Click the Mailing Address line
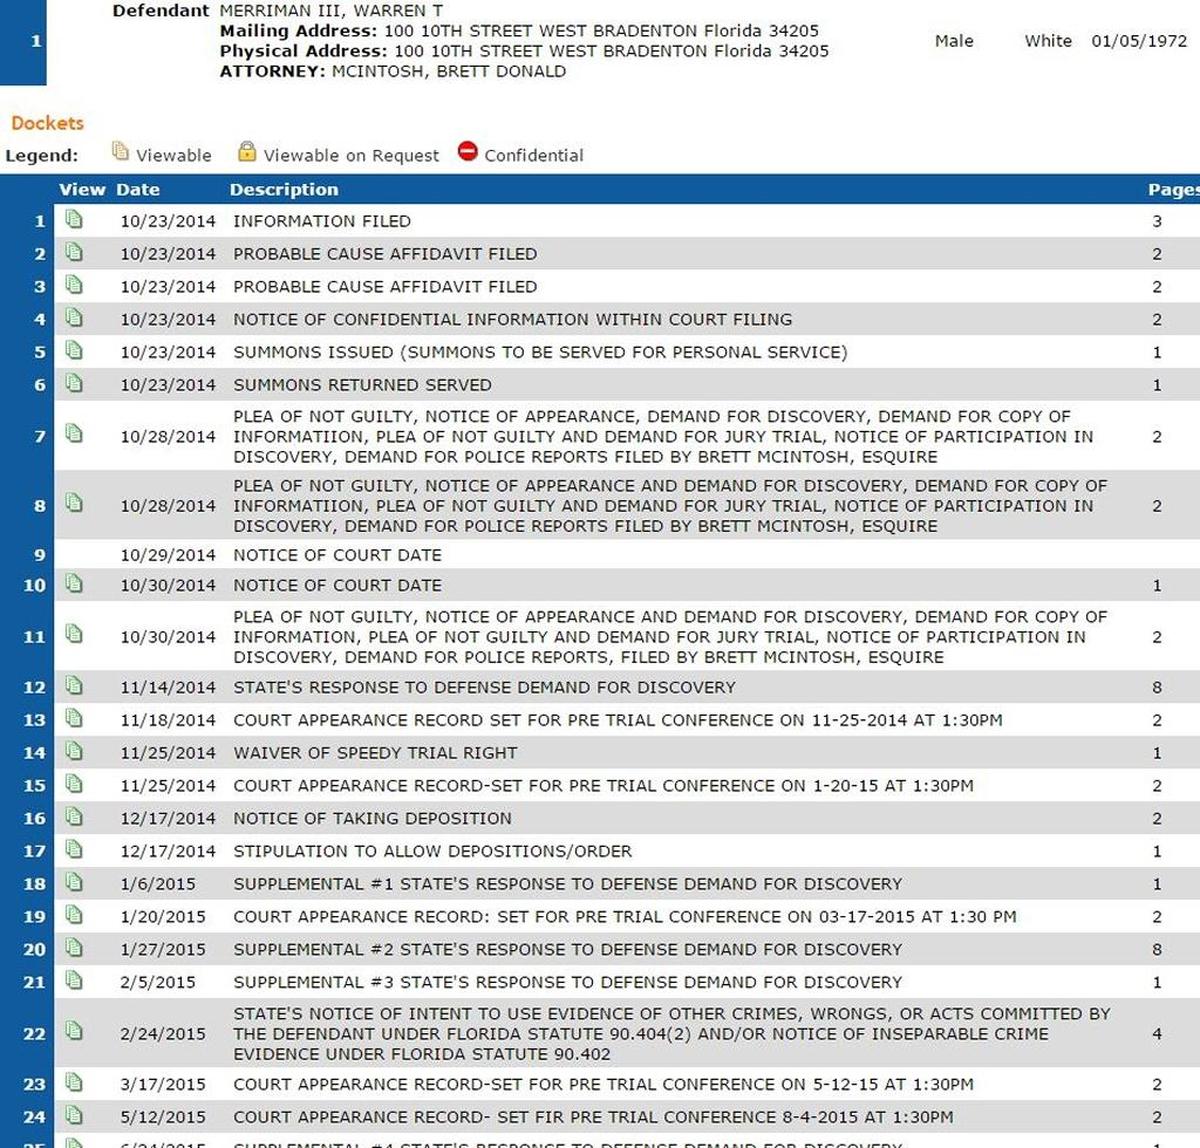This screenshot has height=1148, width=1200. tap(519, 31)
